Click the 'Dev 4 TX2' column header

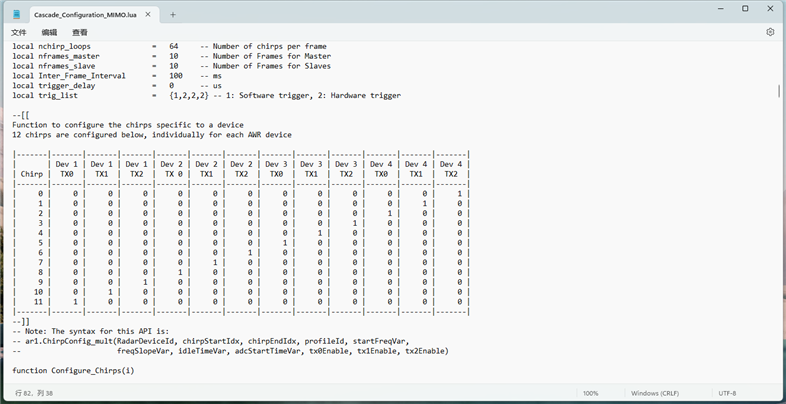click(451, 169)
